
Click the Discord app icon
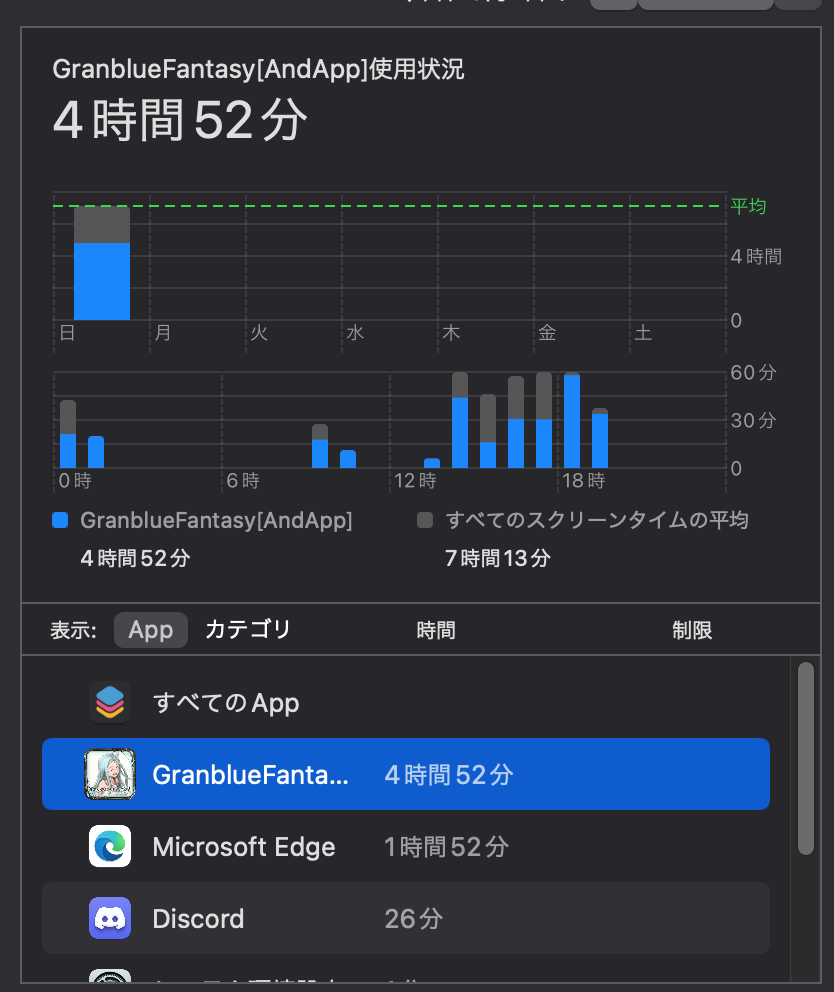point(110,919)
